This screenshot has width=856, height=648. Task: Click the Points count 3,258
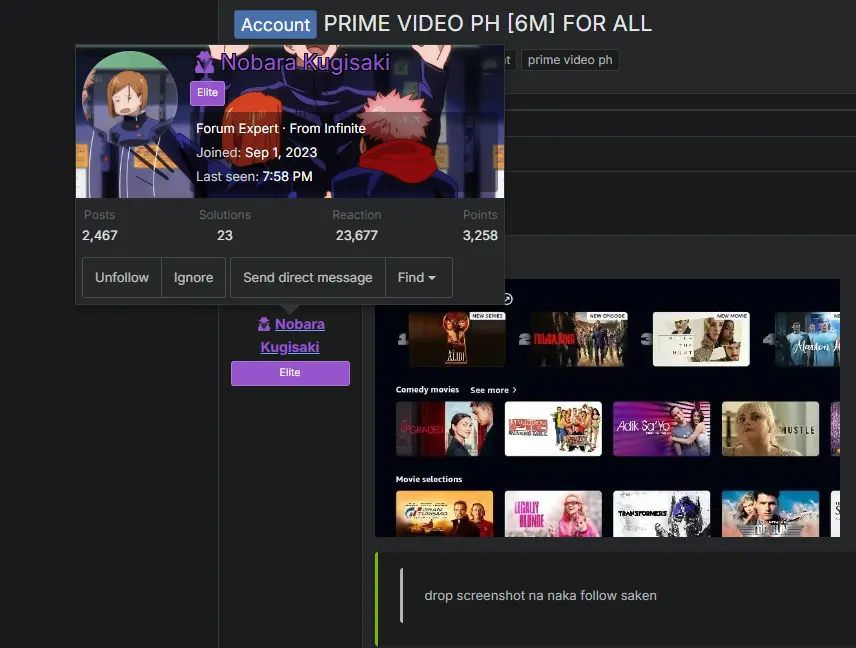point(480,235)
